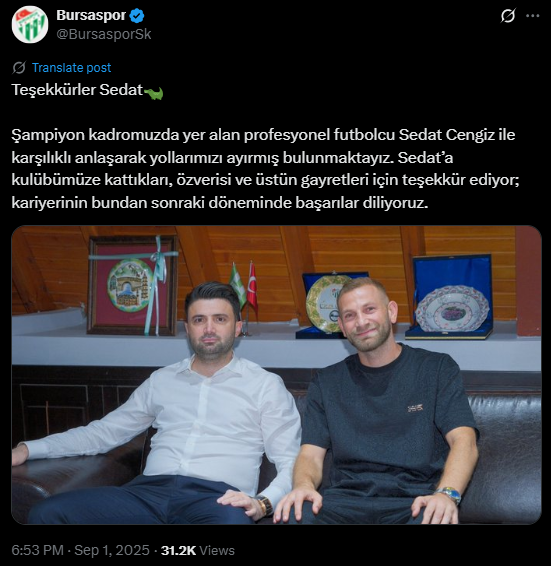Click the Bursaspor crest plate behind smiling man

(326, 303)
